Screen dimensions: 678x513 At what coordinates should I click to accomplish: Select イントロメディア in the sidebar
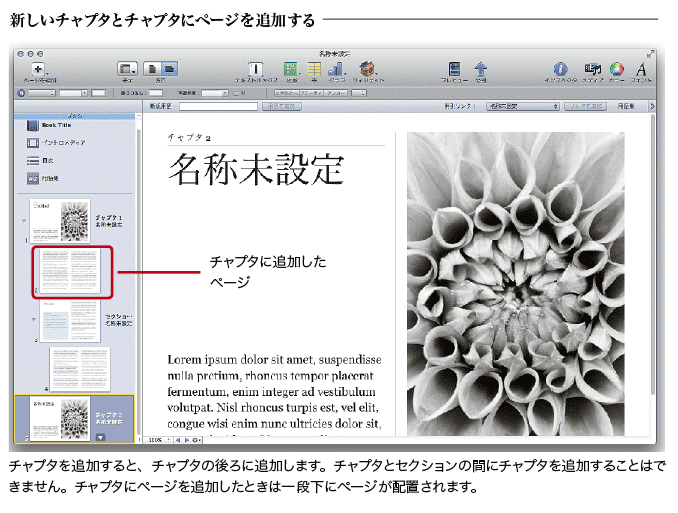click(x=64, y=143)
